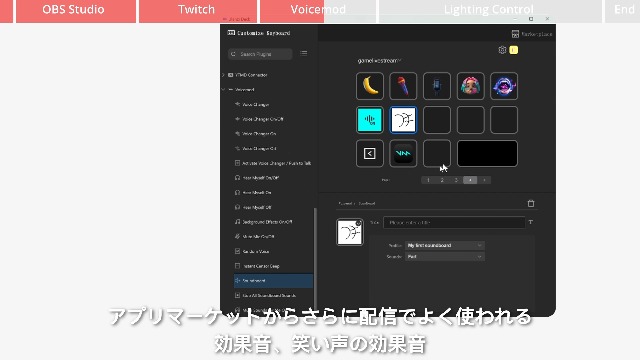This screenshot has height=360, width=640.
Task: Open deck settings gear icon
Action: tap(502, 50)
